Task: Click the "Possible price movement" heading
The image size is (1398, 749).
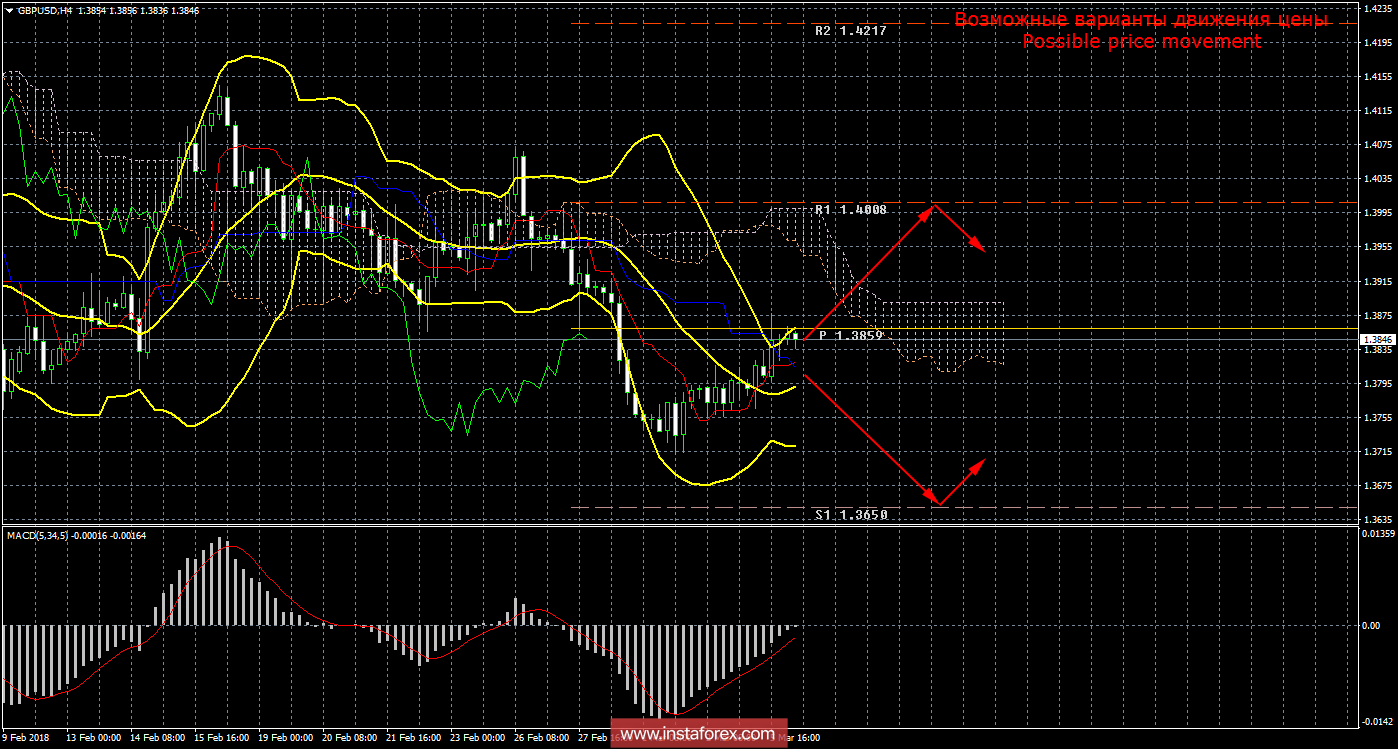Action: click(1141, 41)
